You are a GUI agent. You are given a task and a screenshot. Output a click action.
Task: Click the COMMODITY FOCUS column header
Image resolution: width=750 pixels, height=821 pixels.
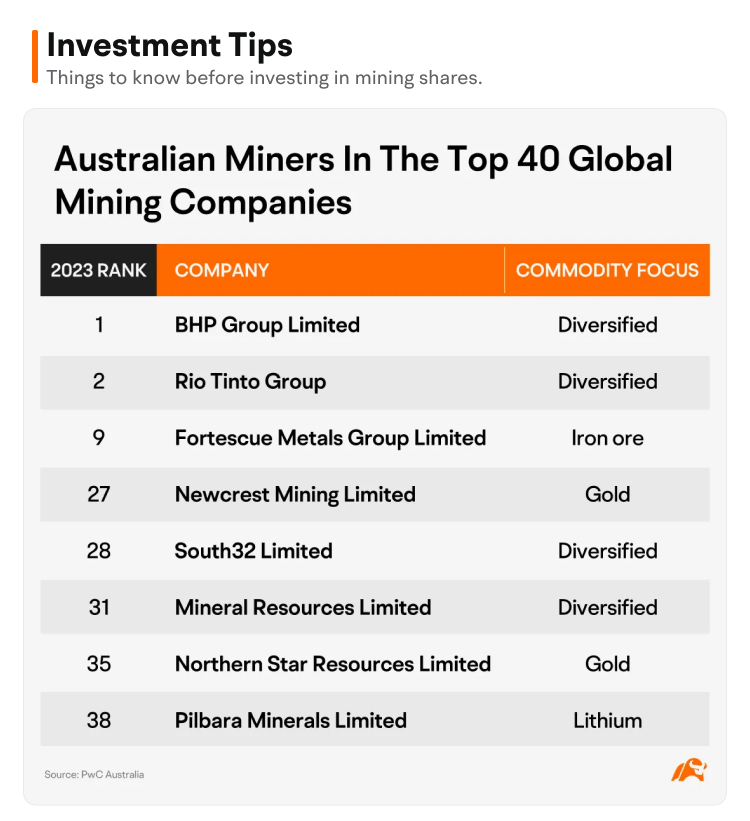click(607, 270)
